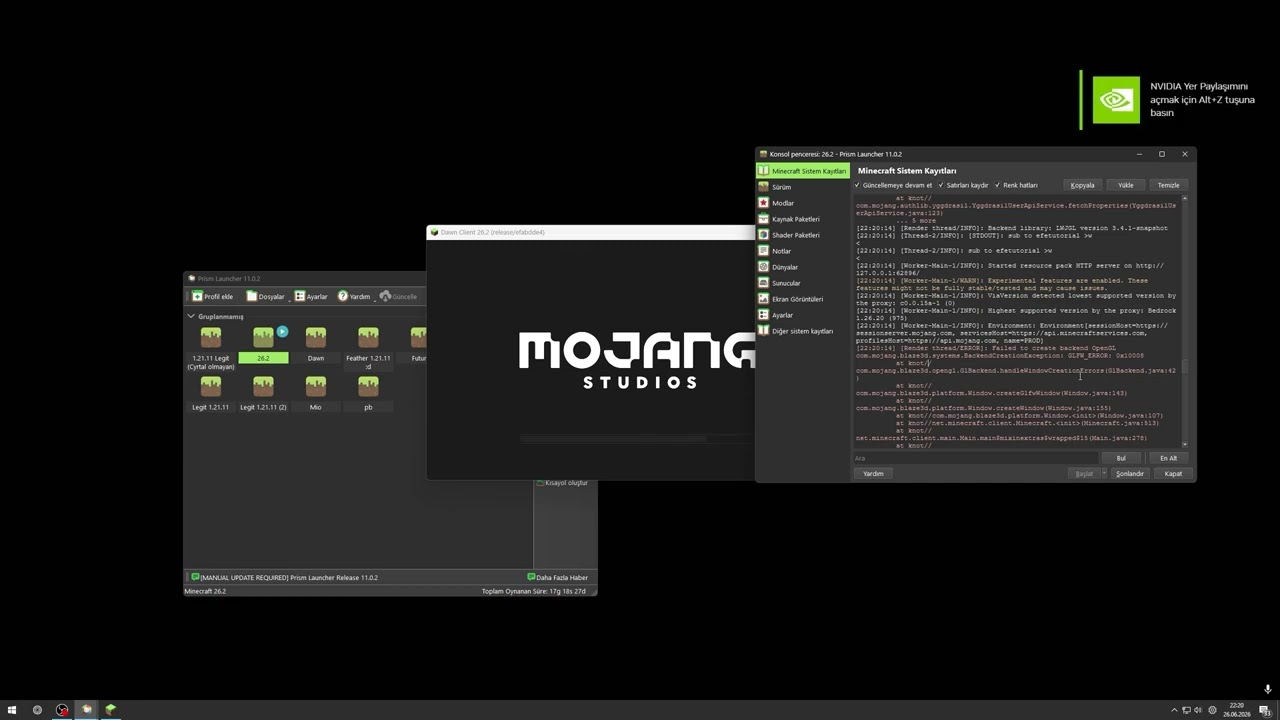Image resolution: width=1280 pixels, height=720 pixels.
Task: Open the notification center icon
Action: click(1265, 710)
